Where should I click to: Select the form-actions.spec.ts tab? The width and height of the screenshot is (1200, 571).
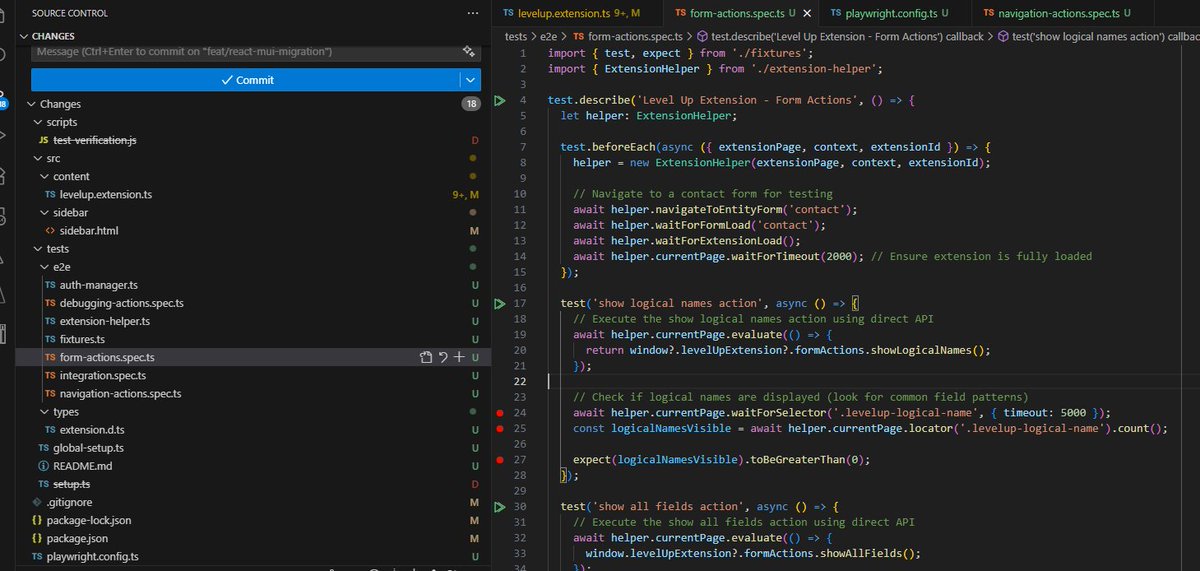point(740,13)
